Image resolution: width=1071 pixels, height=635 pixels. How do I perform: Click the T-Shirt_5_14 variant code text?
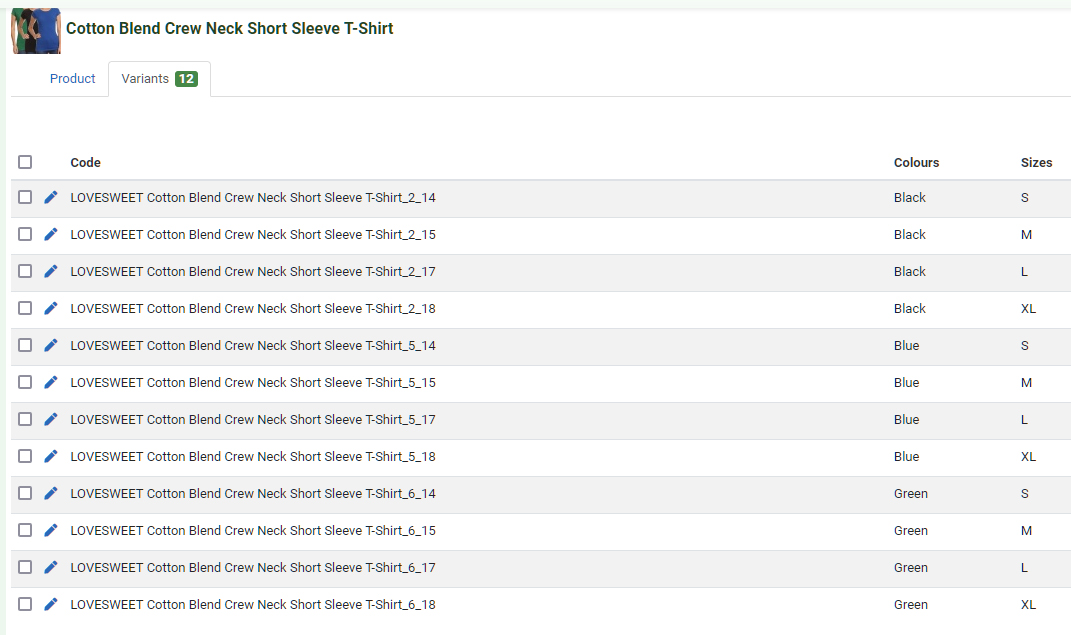(x=253, y=345)
